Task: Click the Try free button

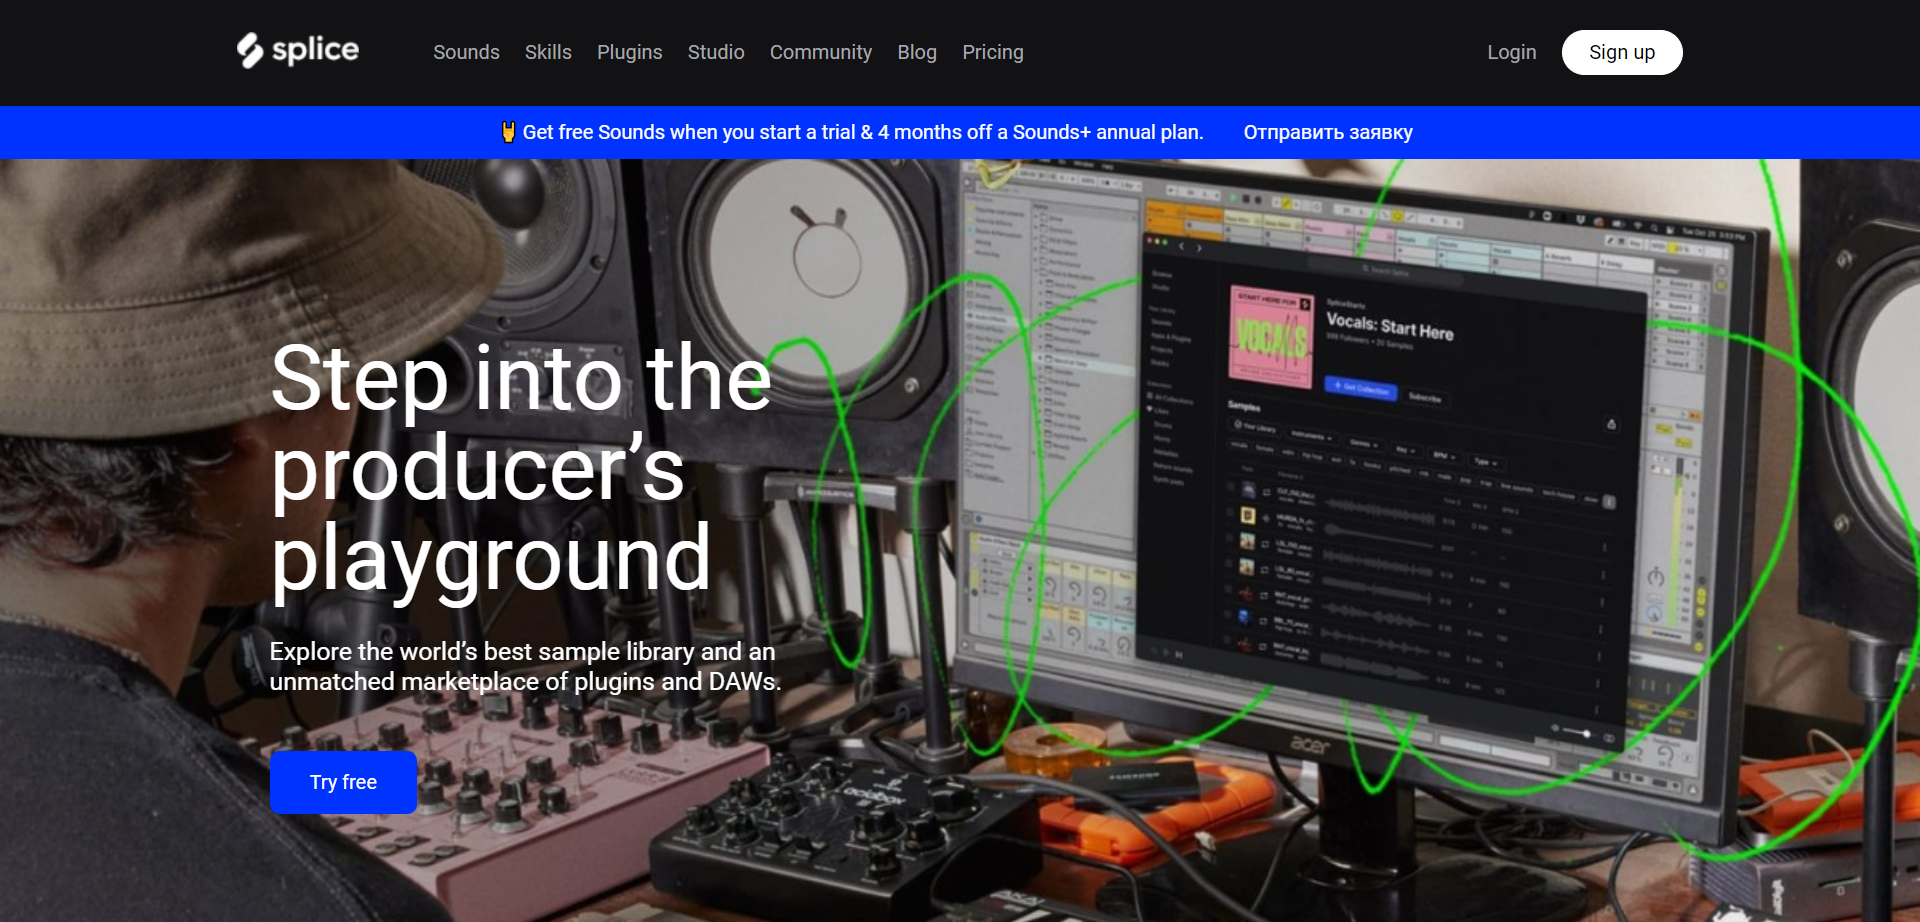Action: tap(343, 782)
